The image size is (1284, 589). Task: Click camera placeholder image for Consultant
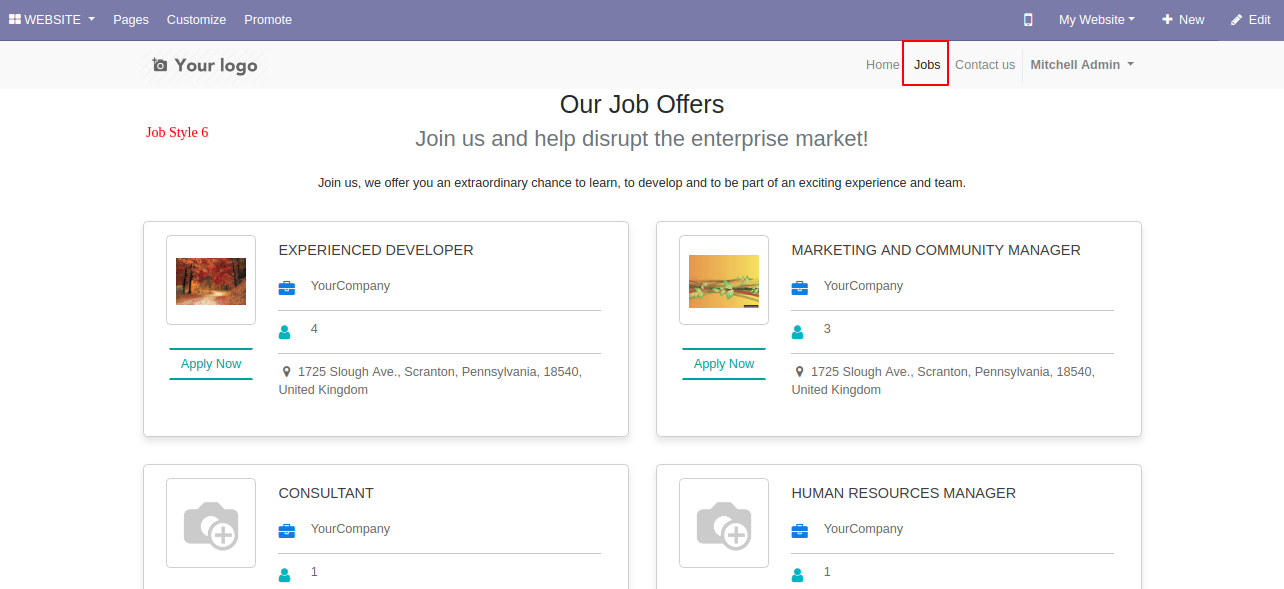click(x=211, y=524)
